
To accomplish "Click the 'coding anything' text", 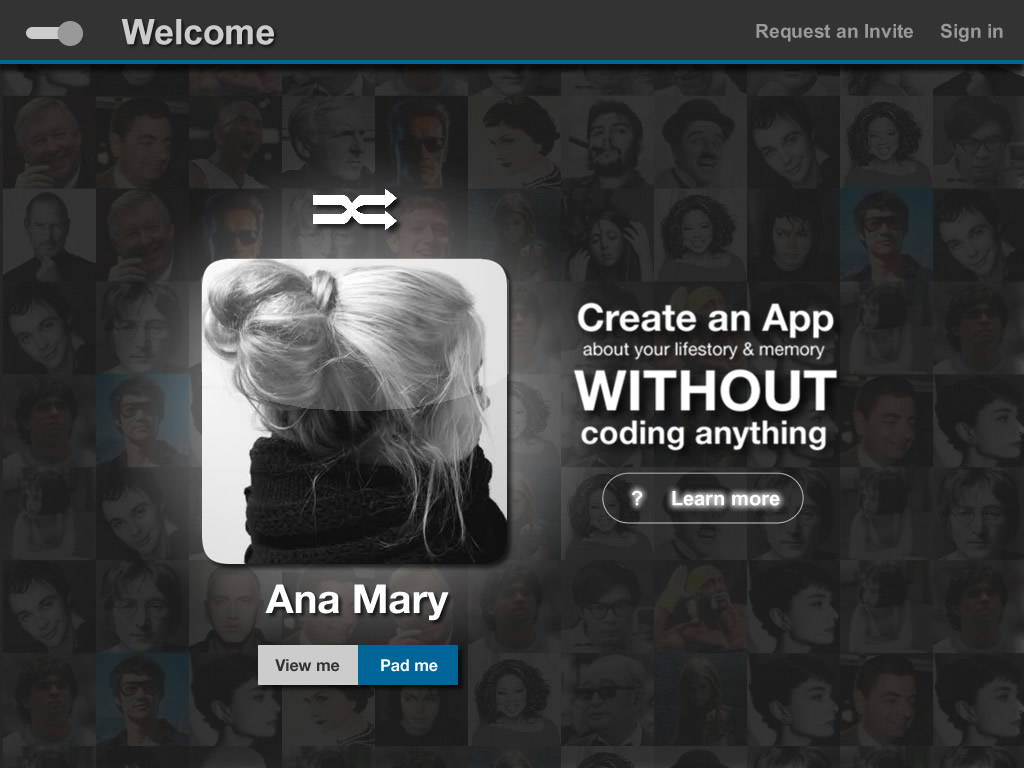I will (x=703, y=434).
